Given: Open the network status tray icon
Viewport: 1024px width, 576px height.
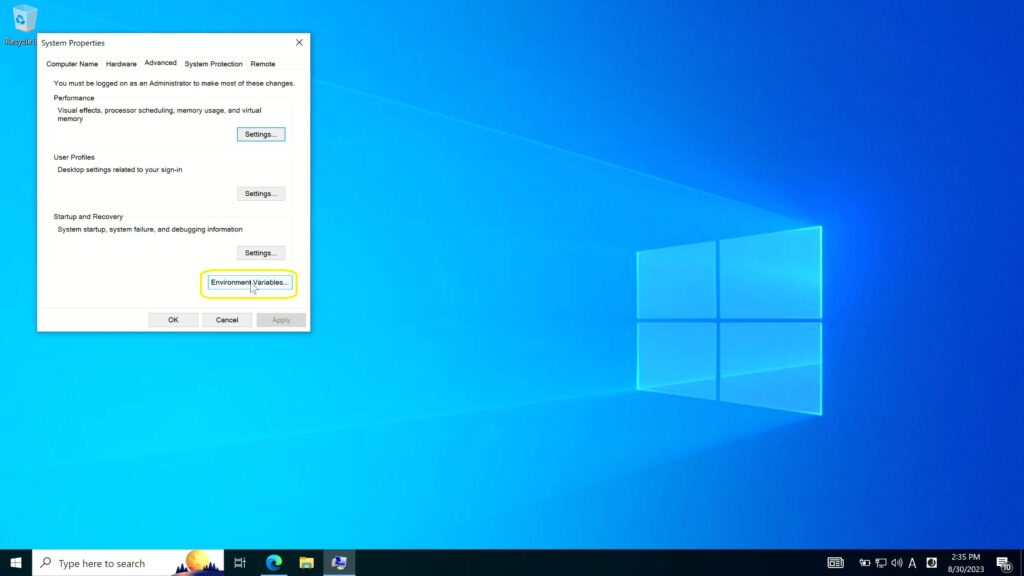Looking at the screenshot, I should (x=881, y=563).
